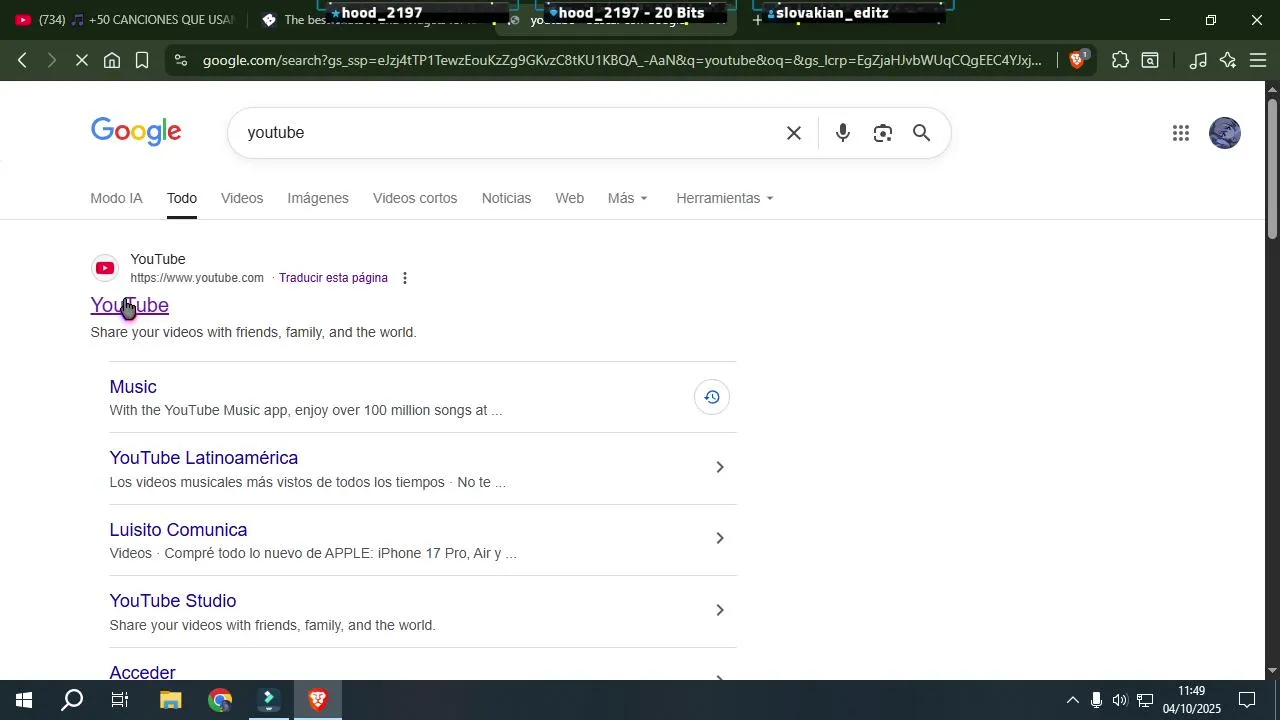Image resolution: width=1280 pixels, height=720 pixels.
Task: Open the sidebar panel icon in toolbar
Action: tap(1150, 61)
